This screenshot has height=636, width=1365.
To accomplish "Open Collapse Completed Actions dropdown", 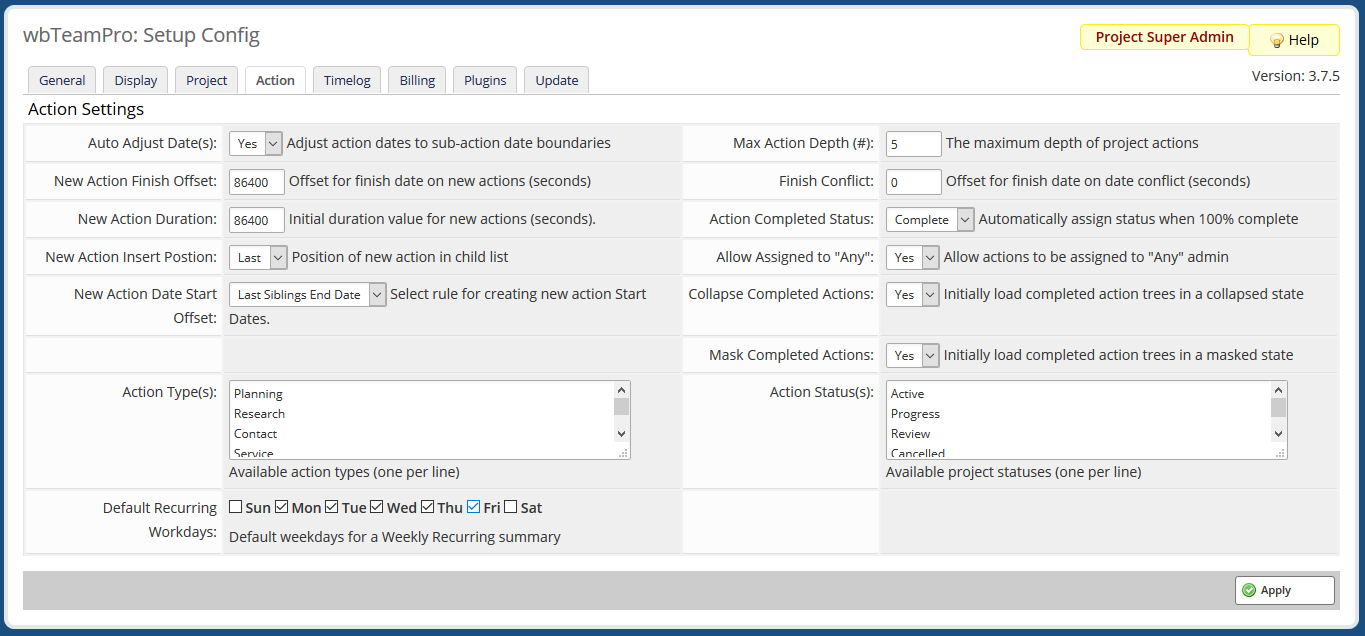I will pyautogui.click(x=913, y=294).
